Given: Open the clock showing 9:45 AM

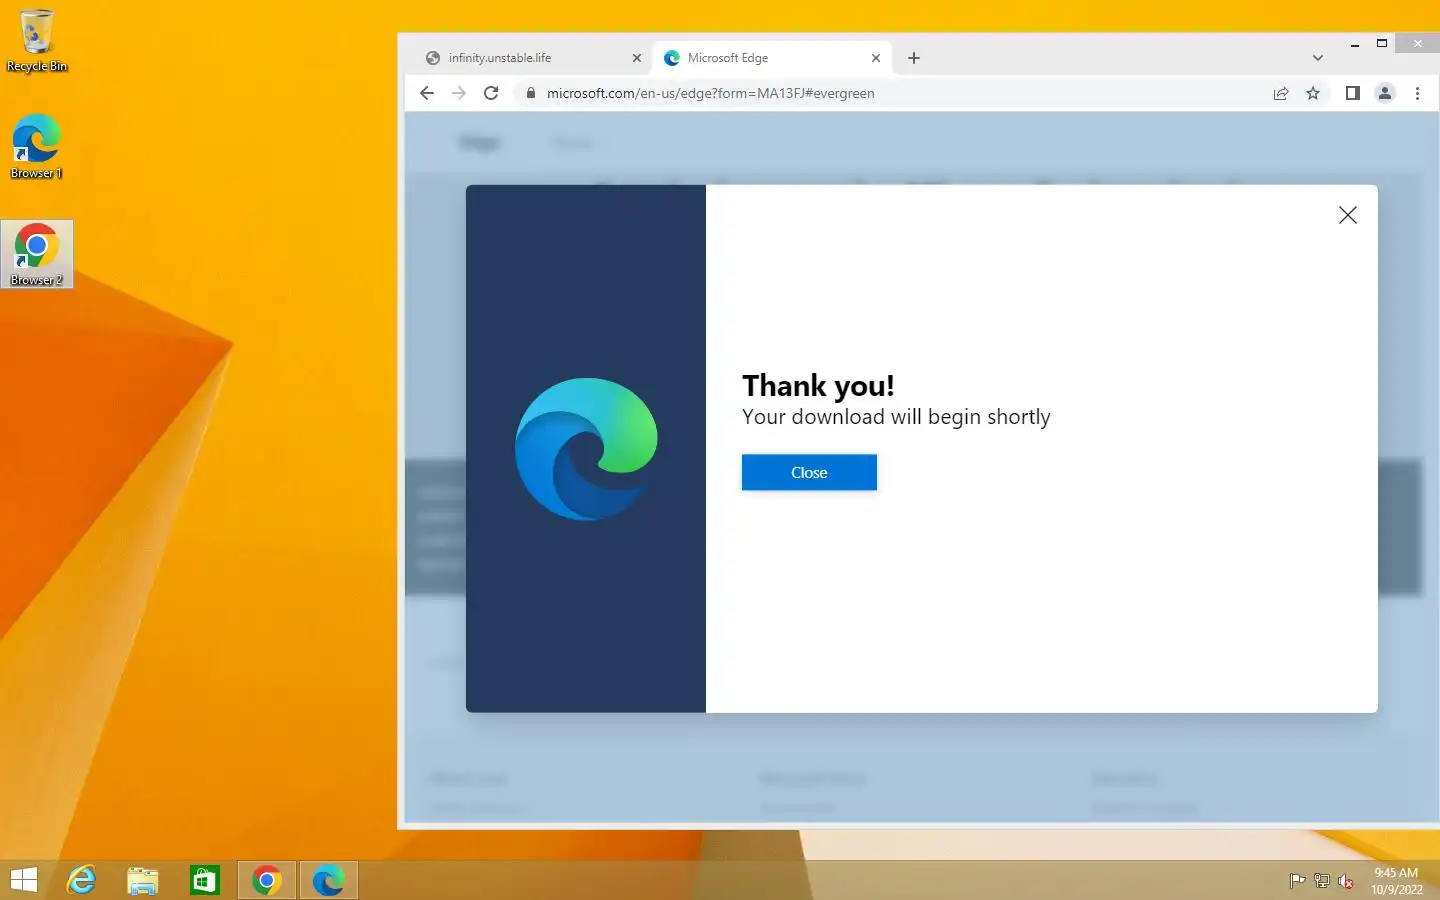Looking at the screenshot, I should (x=1396, y=881).
